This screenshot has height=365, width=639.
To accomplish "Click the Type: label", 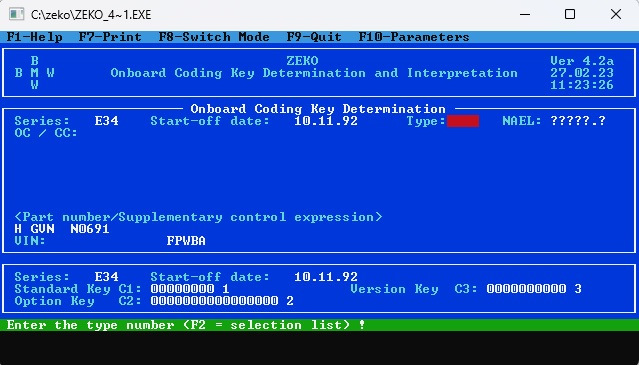I will click(x=426, y=121).
